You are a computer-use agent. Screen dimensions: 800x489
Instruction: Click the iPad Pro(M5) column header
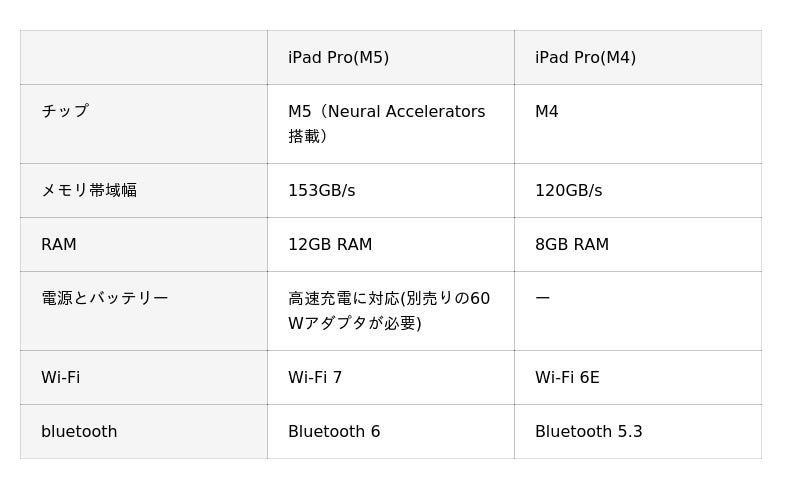pos(338,57)
